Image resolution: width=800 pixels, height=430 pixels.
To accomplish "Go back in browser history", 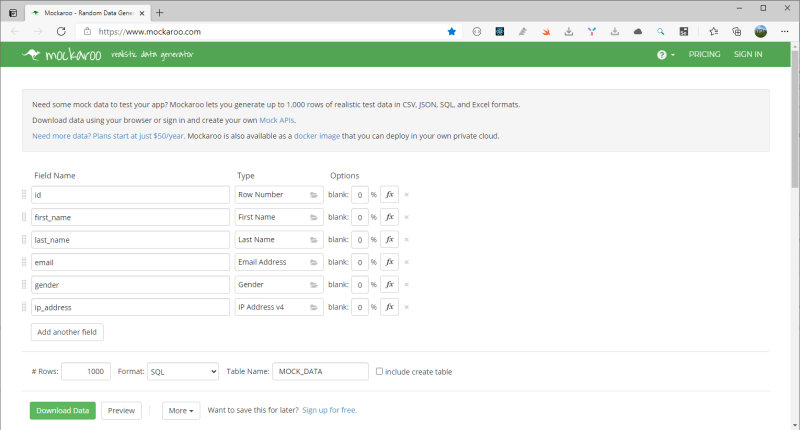I will [x=15, y=32].
